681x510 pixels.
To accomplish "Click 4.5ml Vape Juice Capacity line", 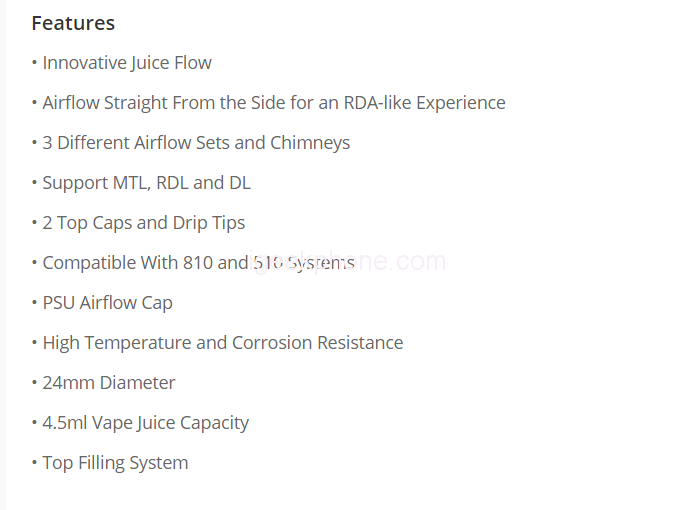I will tap(145, 423).
